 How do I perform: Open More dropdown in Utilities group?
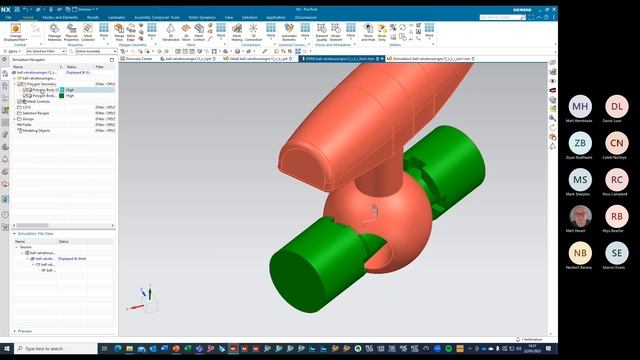pyautogui.click(x=429, y=31)
